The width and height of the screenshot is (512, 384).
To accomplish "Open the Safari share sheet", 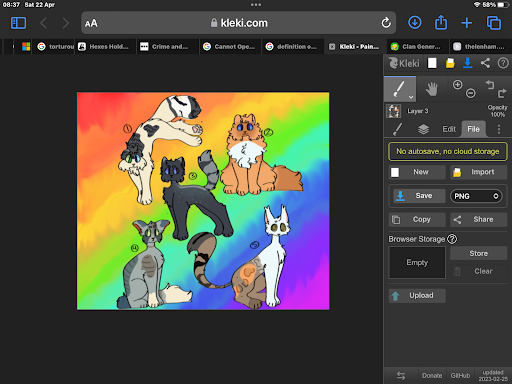I will pos(441,23).
